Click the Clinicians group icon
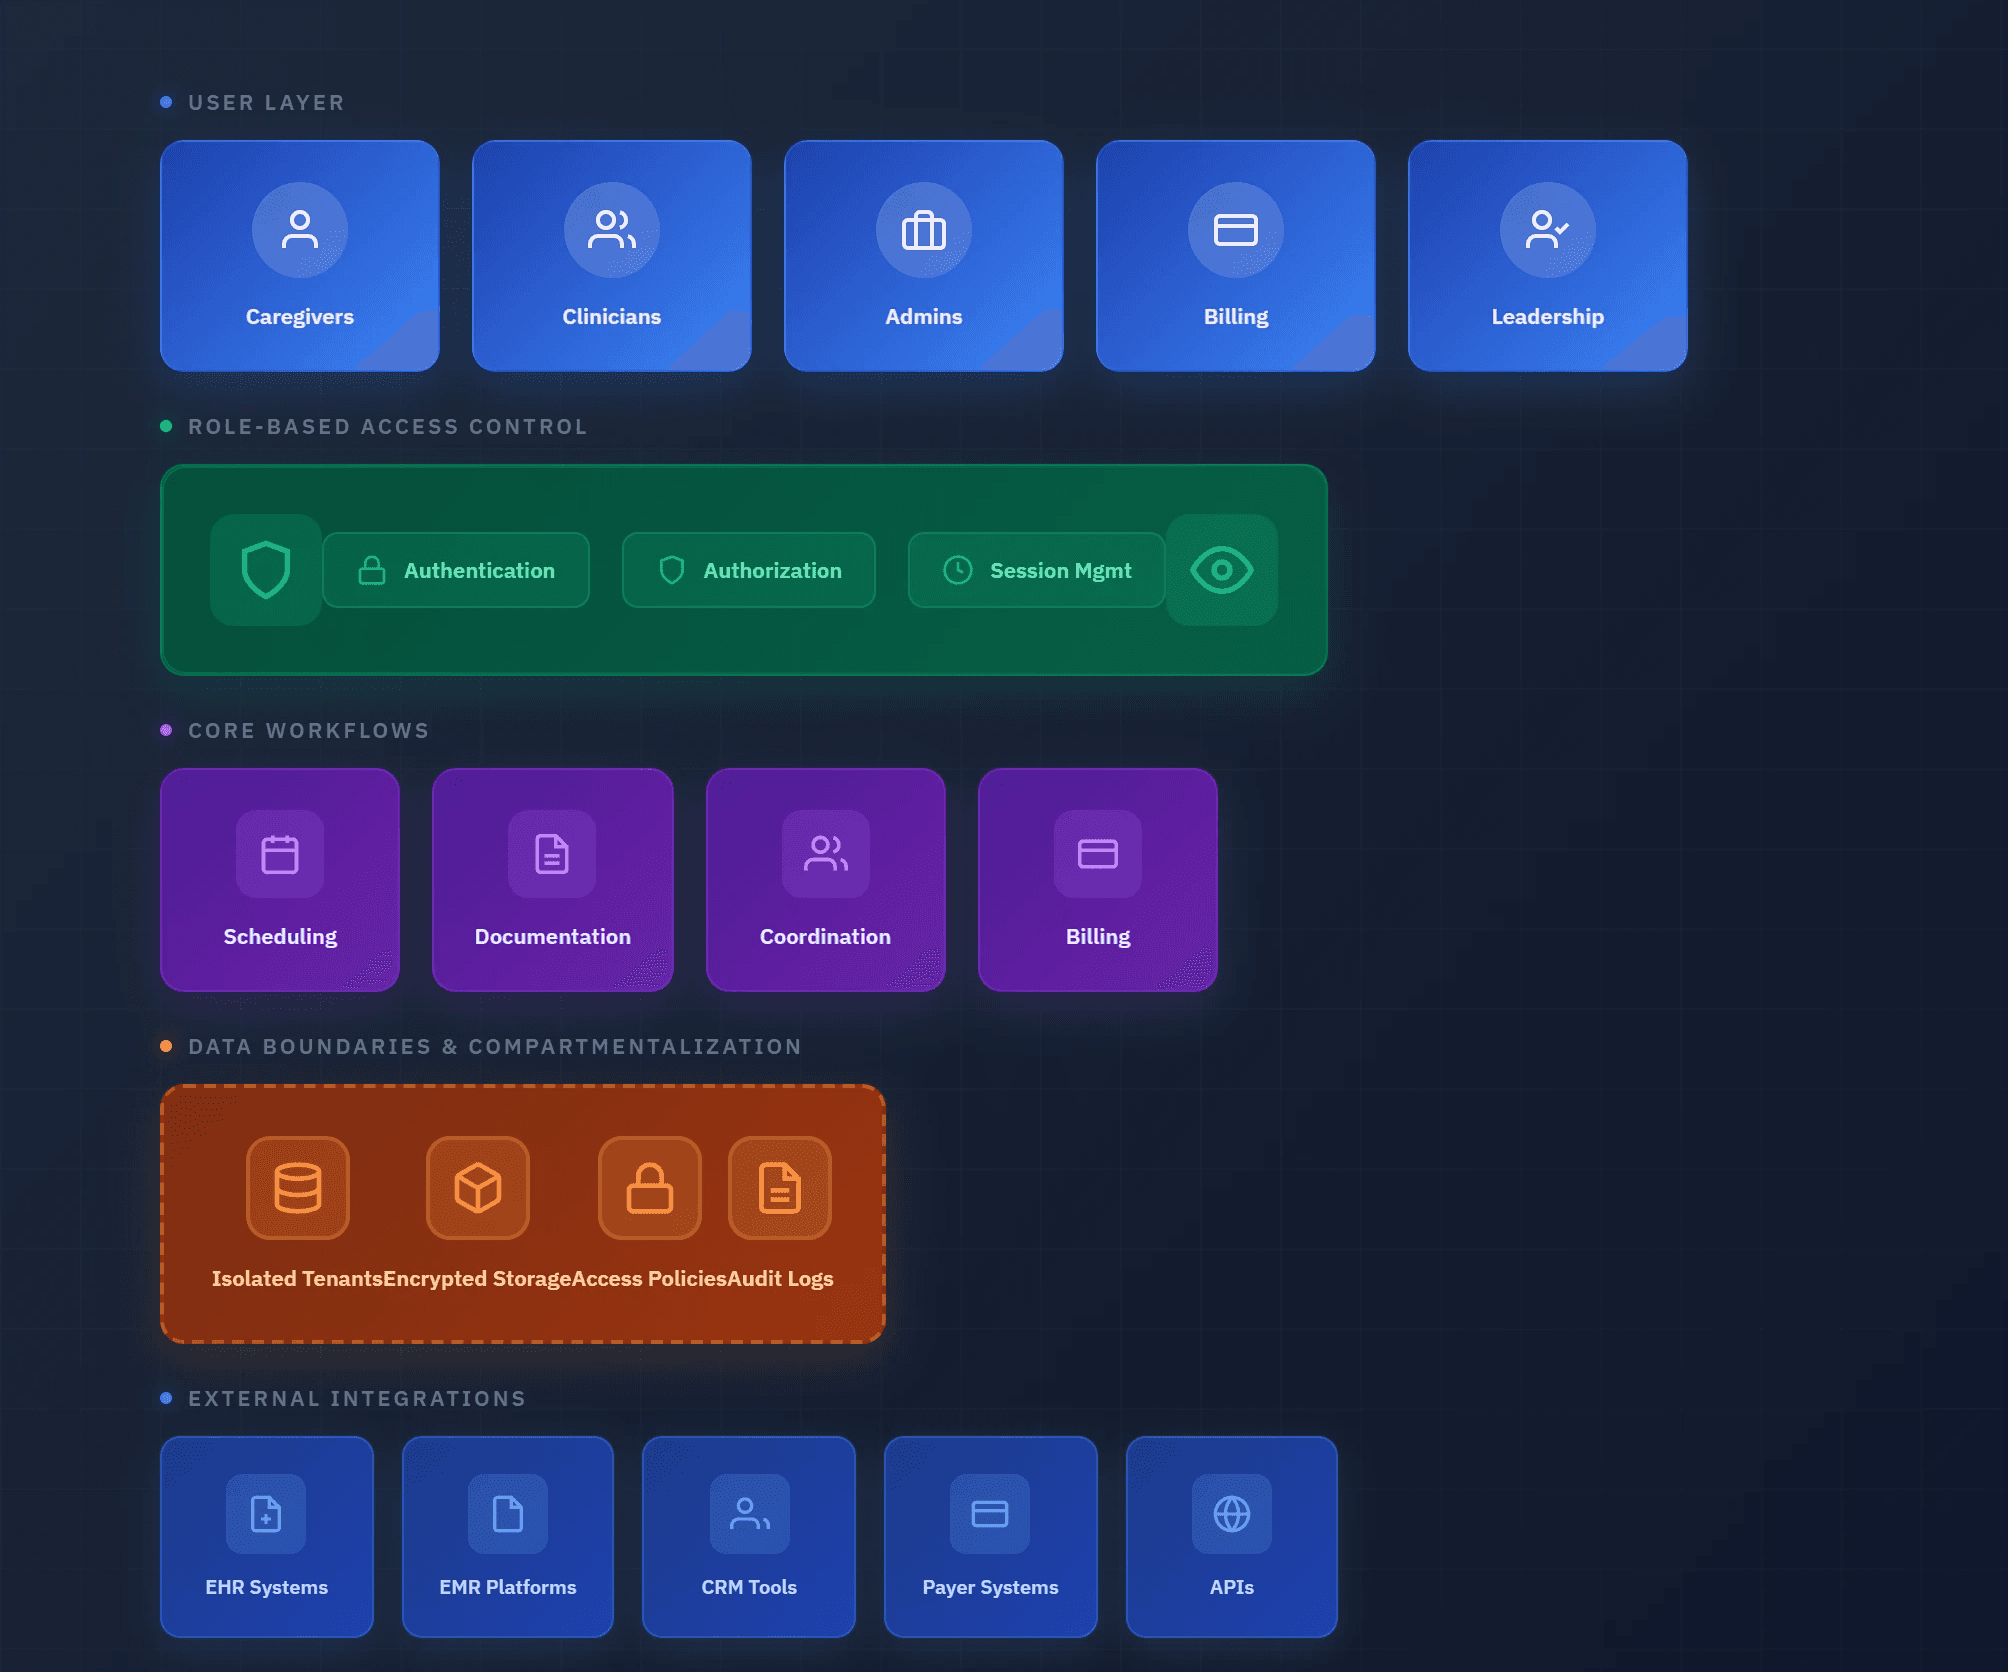2008x1672 pixels. [612, 230]
